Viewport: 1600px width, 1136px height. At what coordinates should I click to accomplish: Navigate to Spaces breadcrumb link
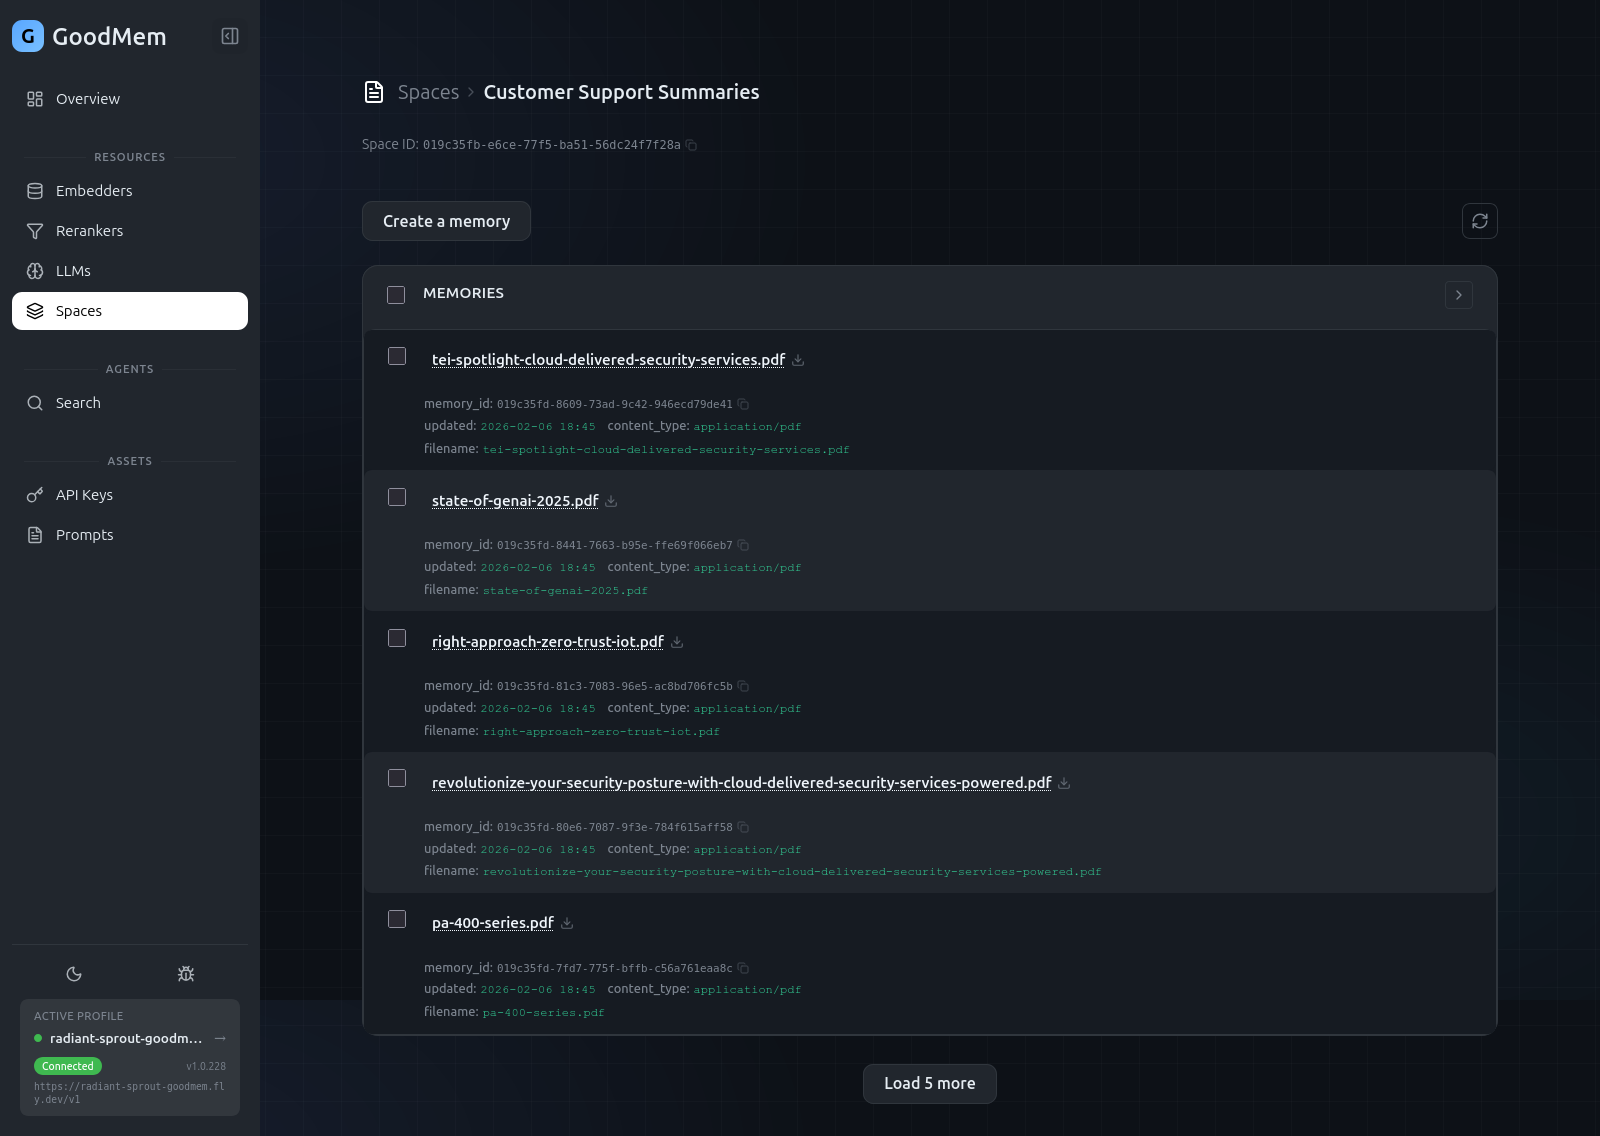[x=428, y=92]
